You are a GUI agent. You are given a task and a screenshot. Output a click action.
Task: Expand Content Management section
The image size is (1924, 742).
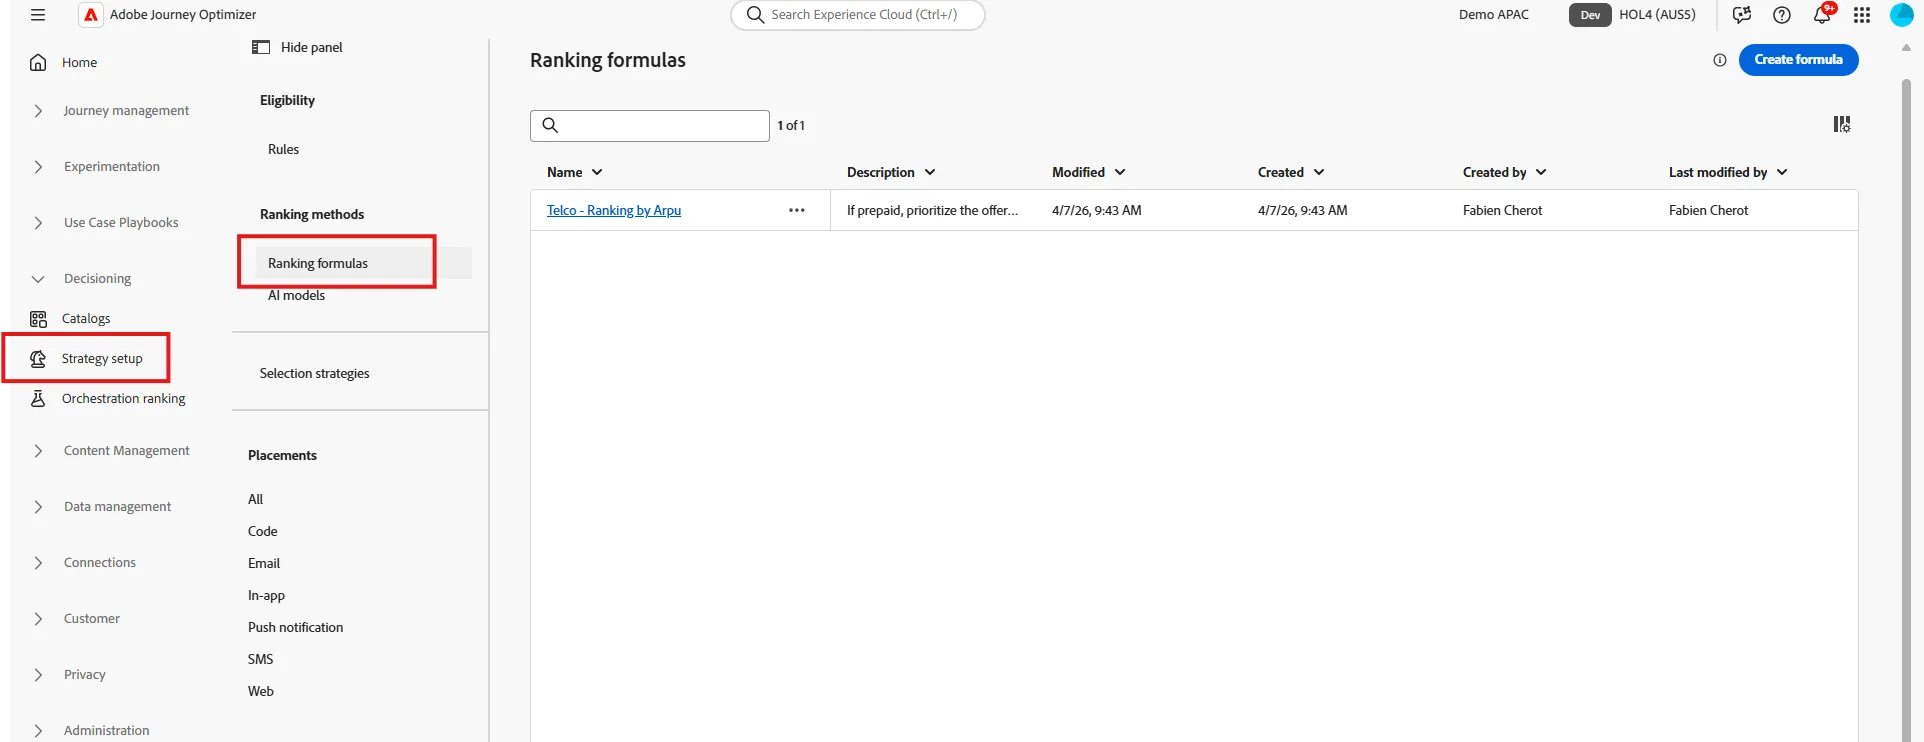pos(38,451)
